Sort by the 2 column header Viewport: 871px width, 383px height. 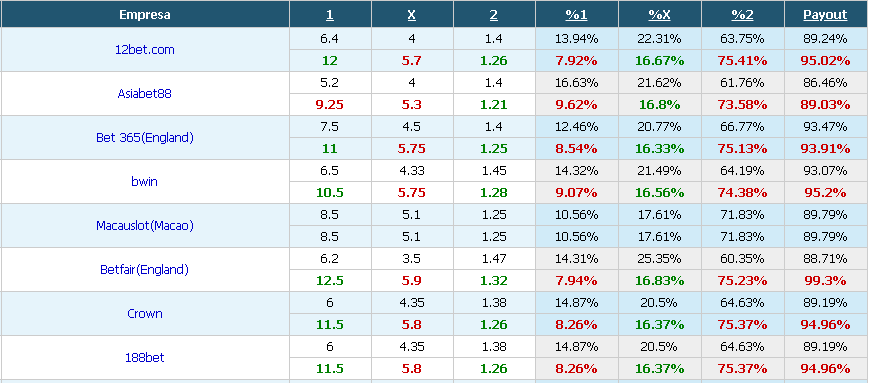point(494,15)
